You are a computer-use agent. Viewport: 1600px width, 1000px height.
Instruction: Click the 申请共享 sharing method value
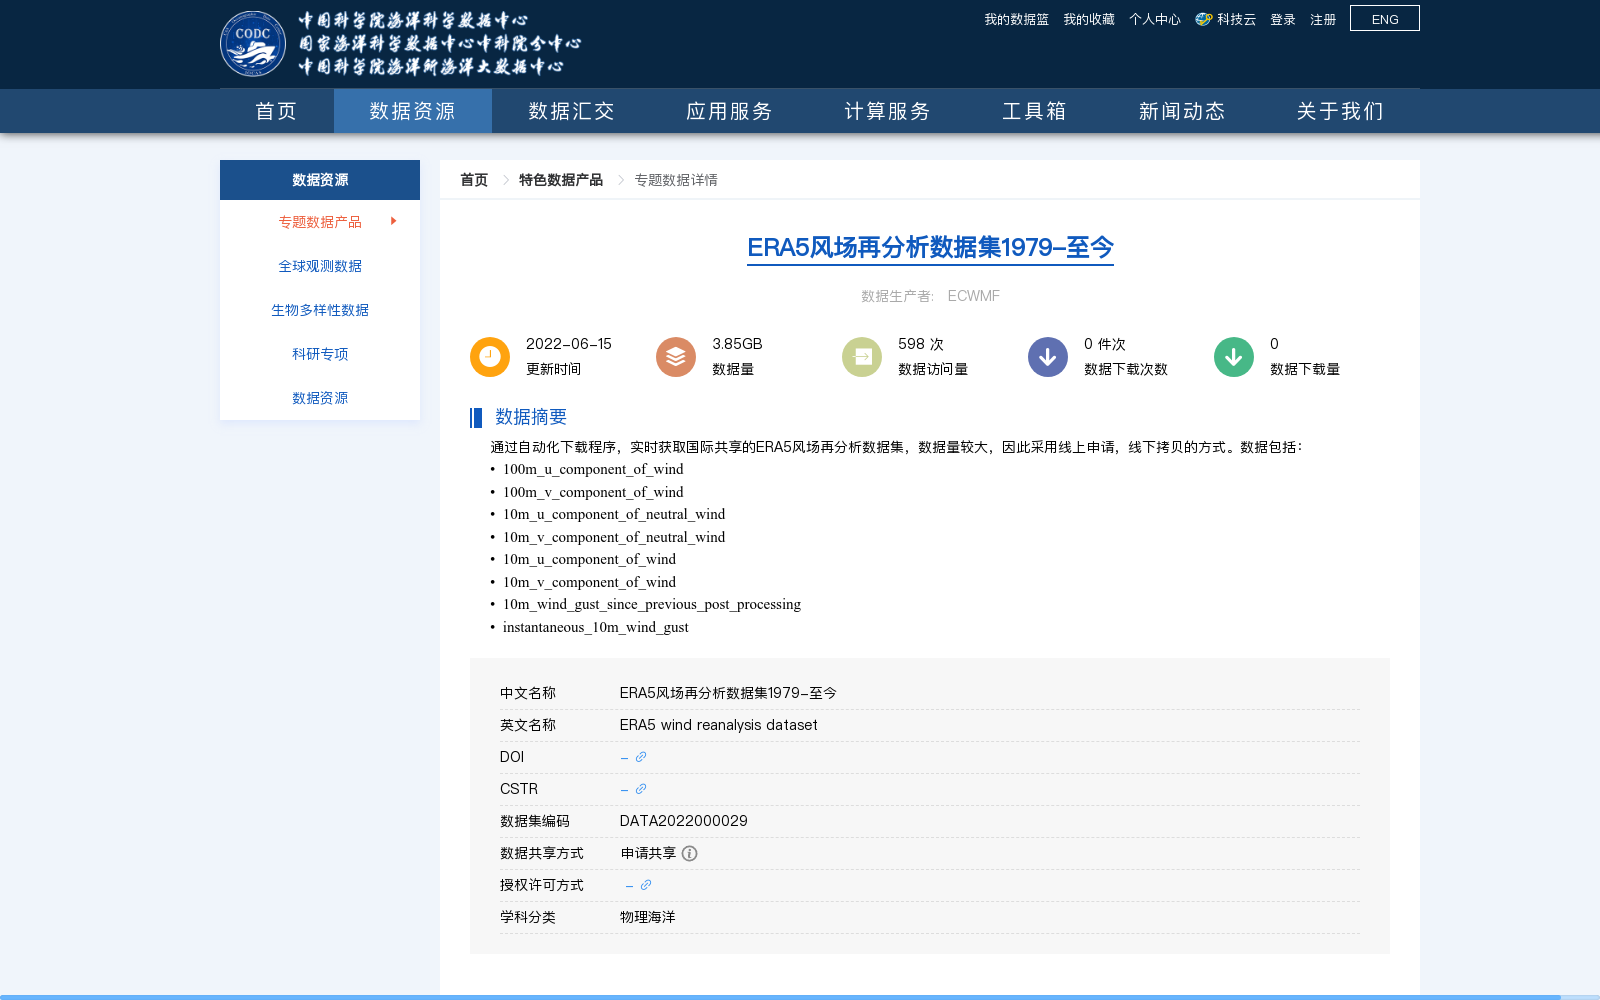coord(648,853)
